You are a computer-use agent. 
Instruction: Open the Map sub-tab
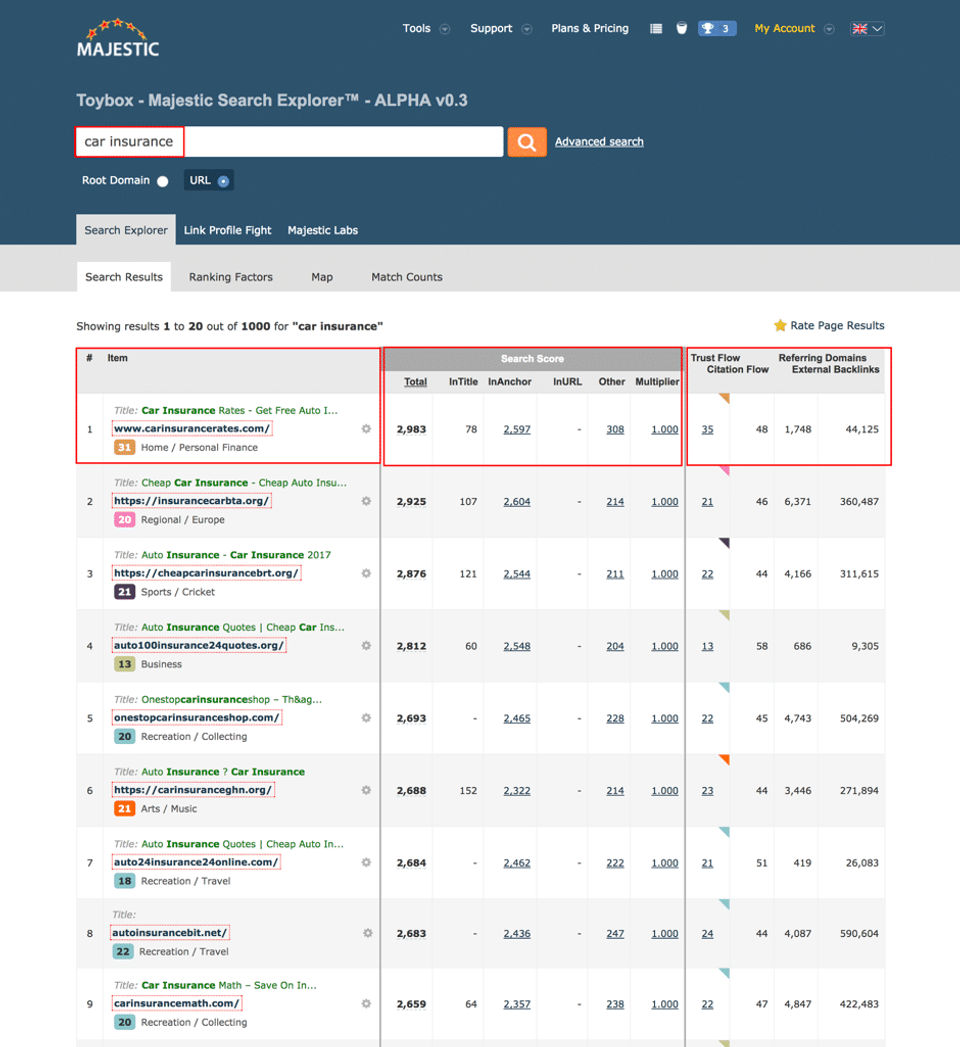pyautogui.click(x=322, y=276)
